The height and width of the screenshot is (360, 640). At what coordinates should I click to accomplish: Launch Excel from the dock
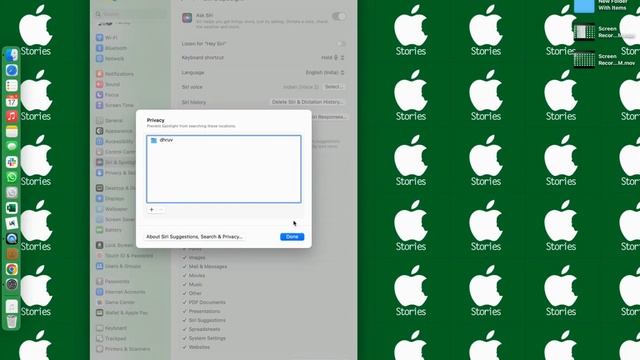[x=11, y=208]
